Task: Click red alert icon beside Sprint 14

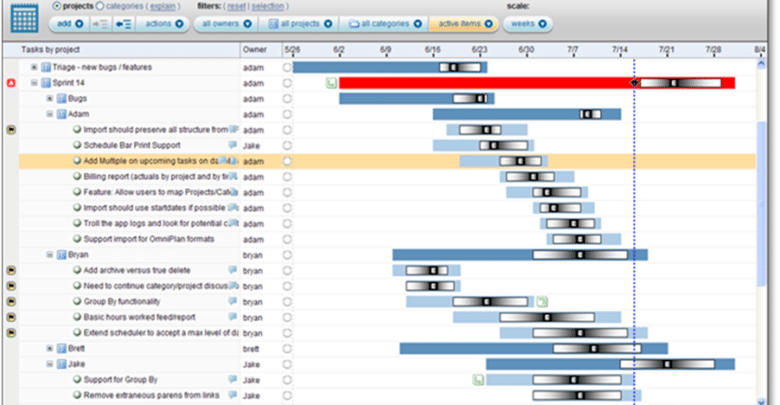Action: pos(11,83)
